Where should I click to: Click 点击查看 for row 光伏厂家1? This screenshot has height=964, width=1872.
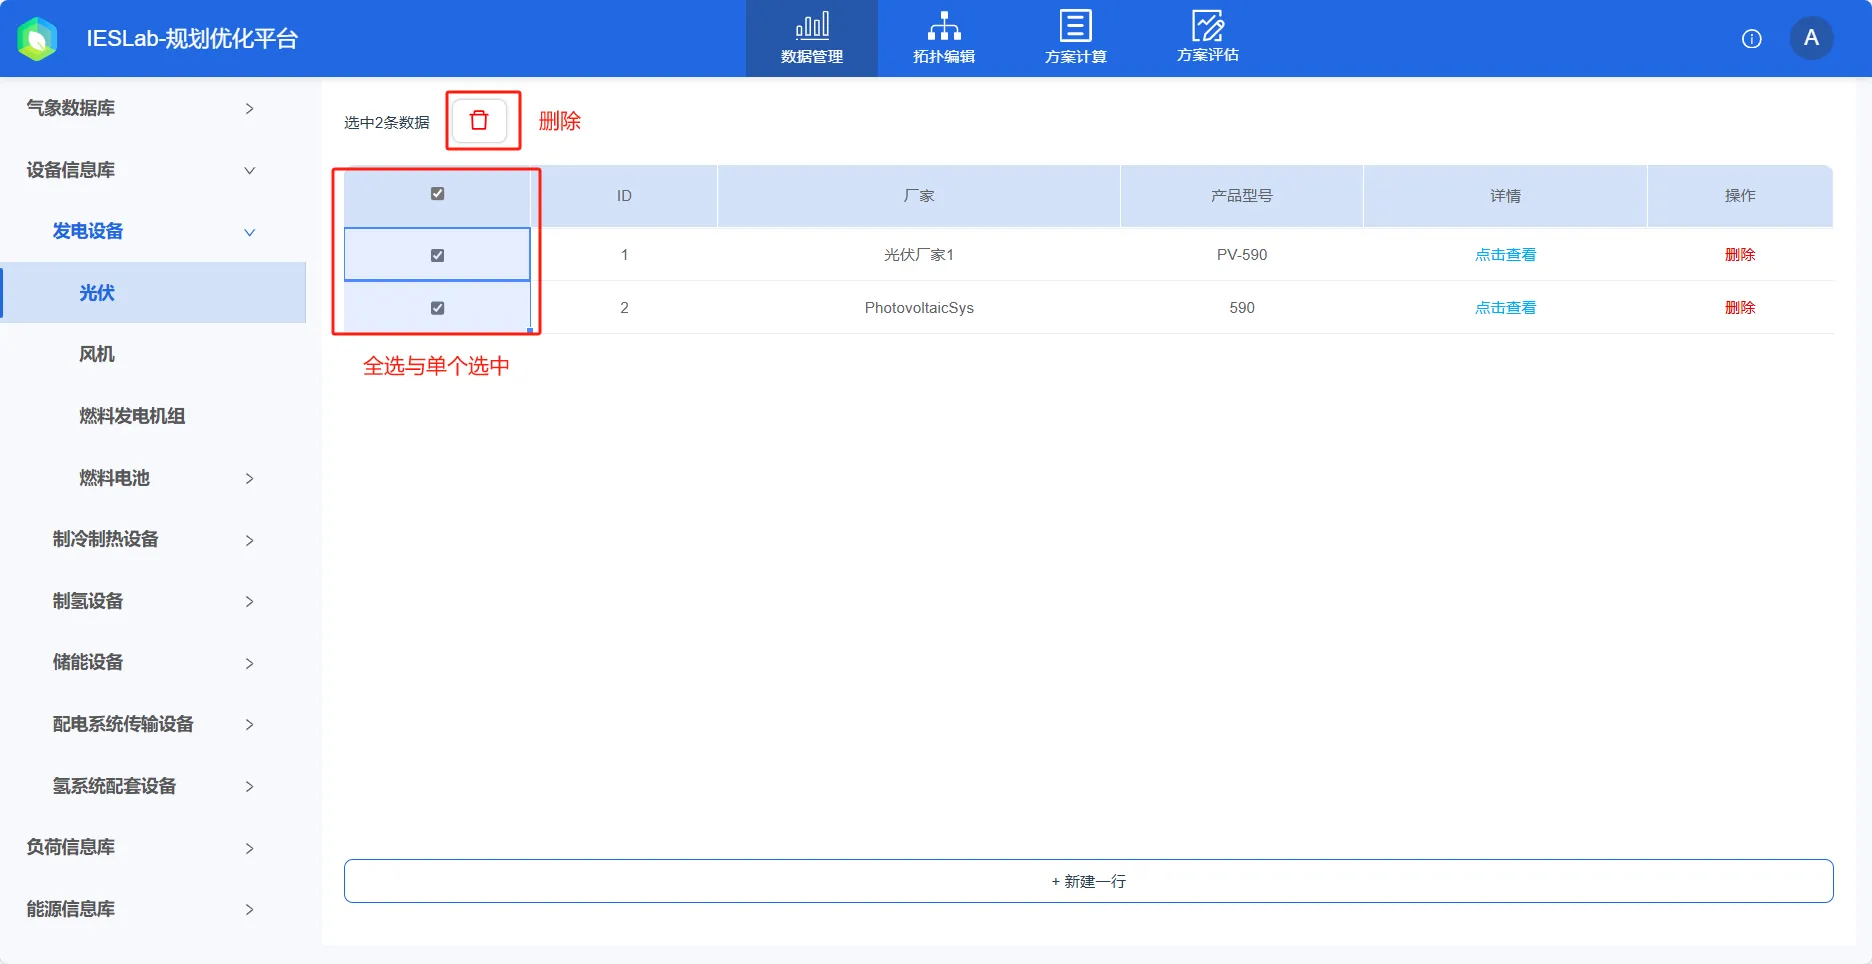[x=1505, y=255]
